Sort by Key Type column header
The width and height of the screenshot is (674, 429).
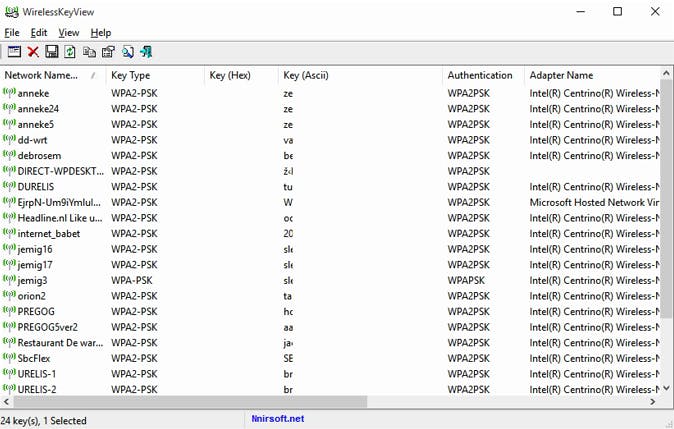155,75
